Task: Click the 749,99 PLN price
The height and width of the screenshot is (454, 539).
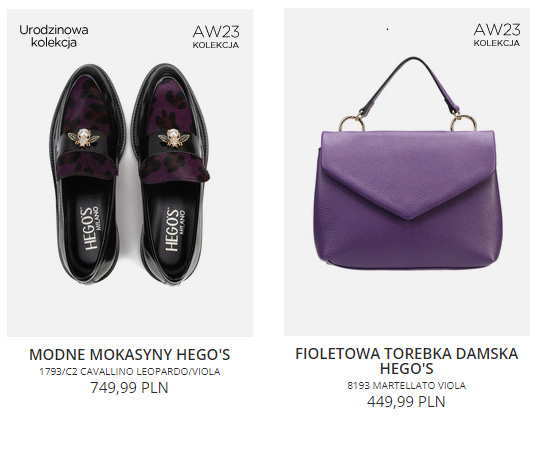Action: coord(130,388)
